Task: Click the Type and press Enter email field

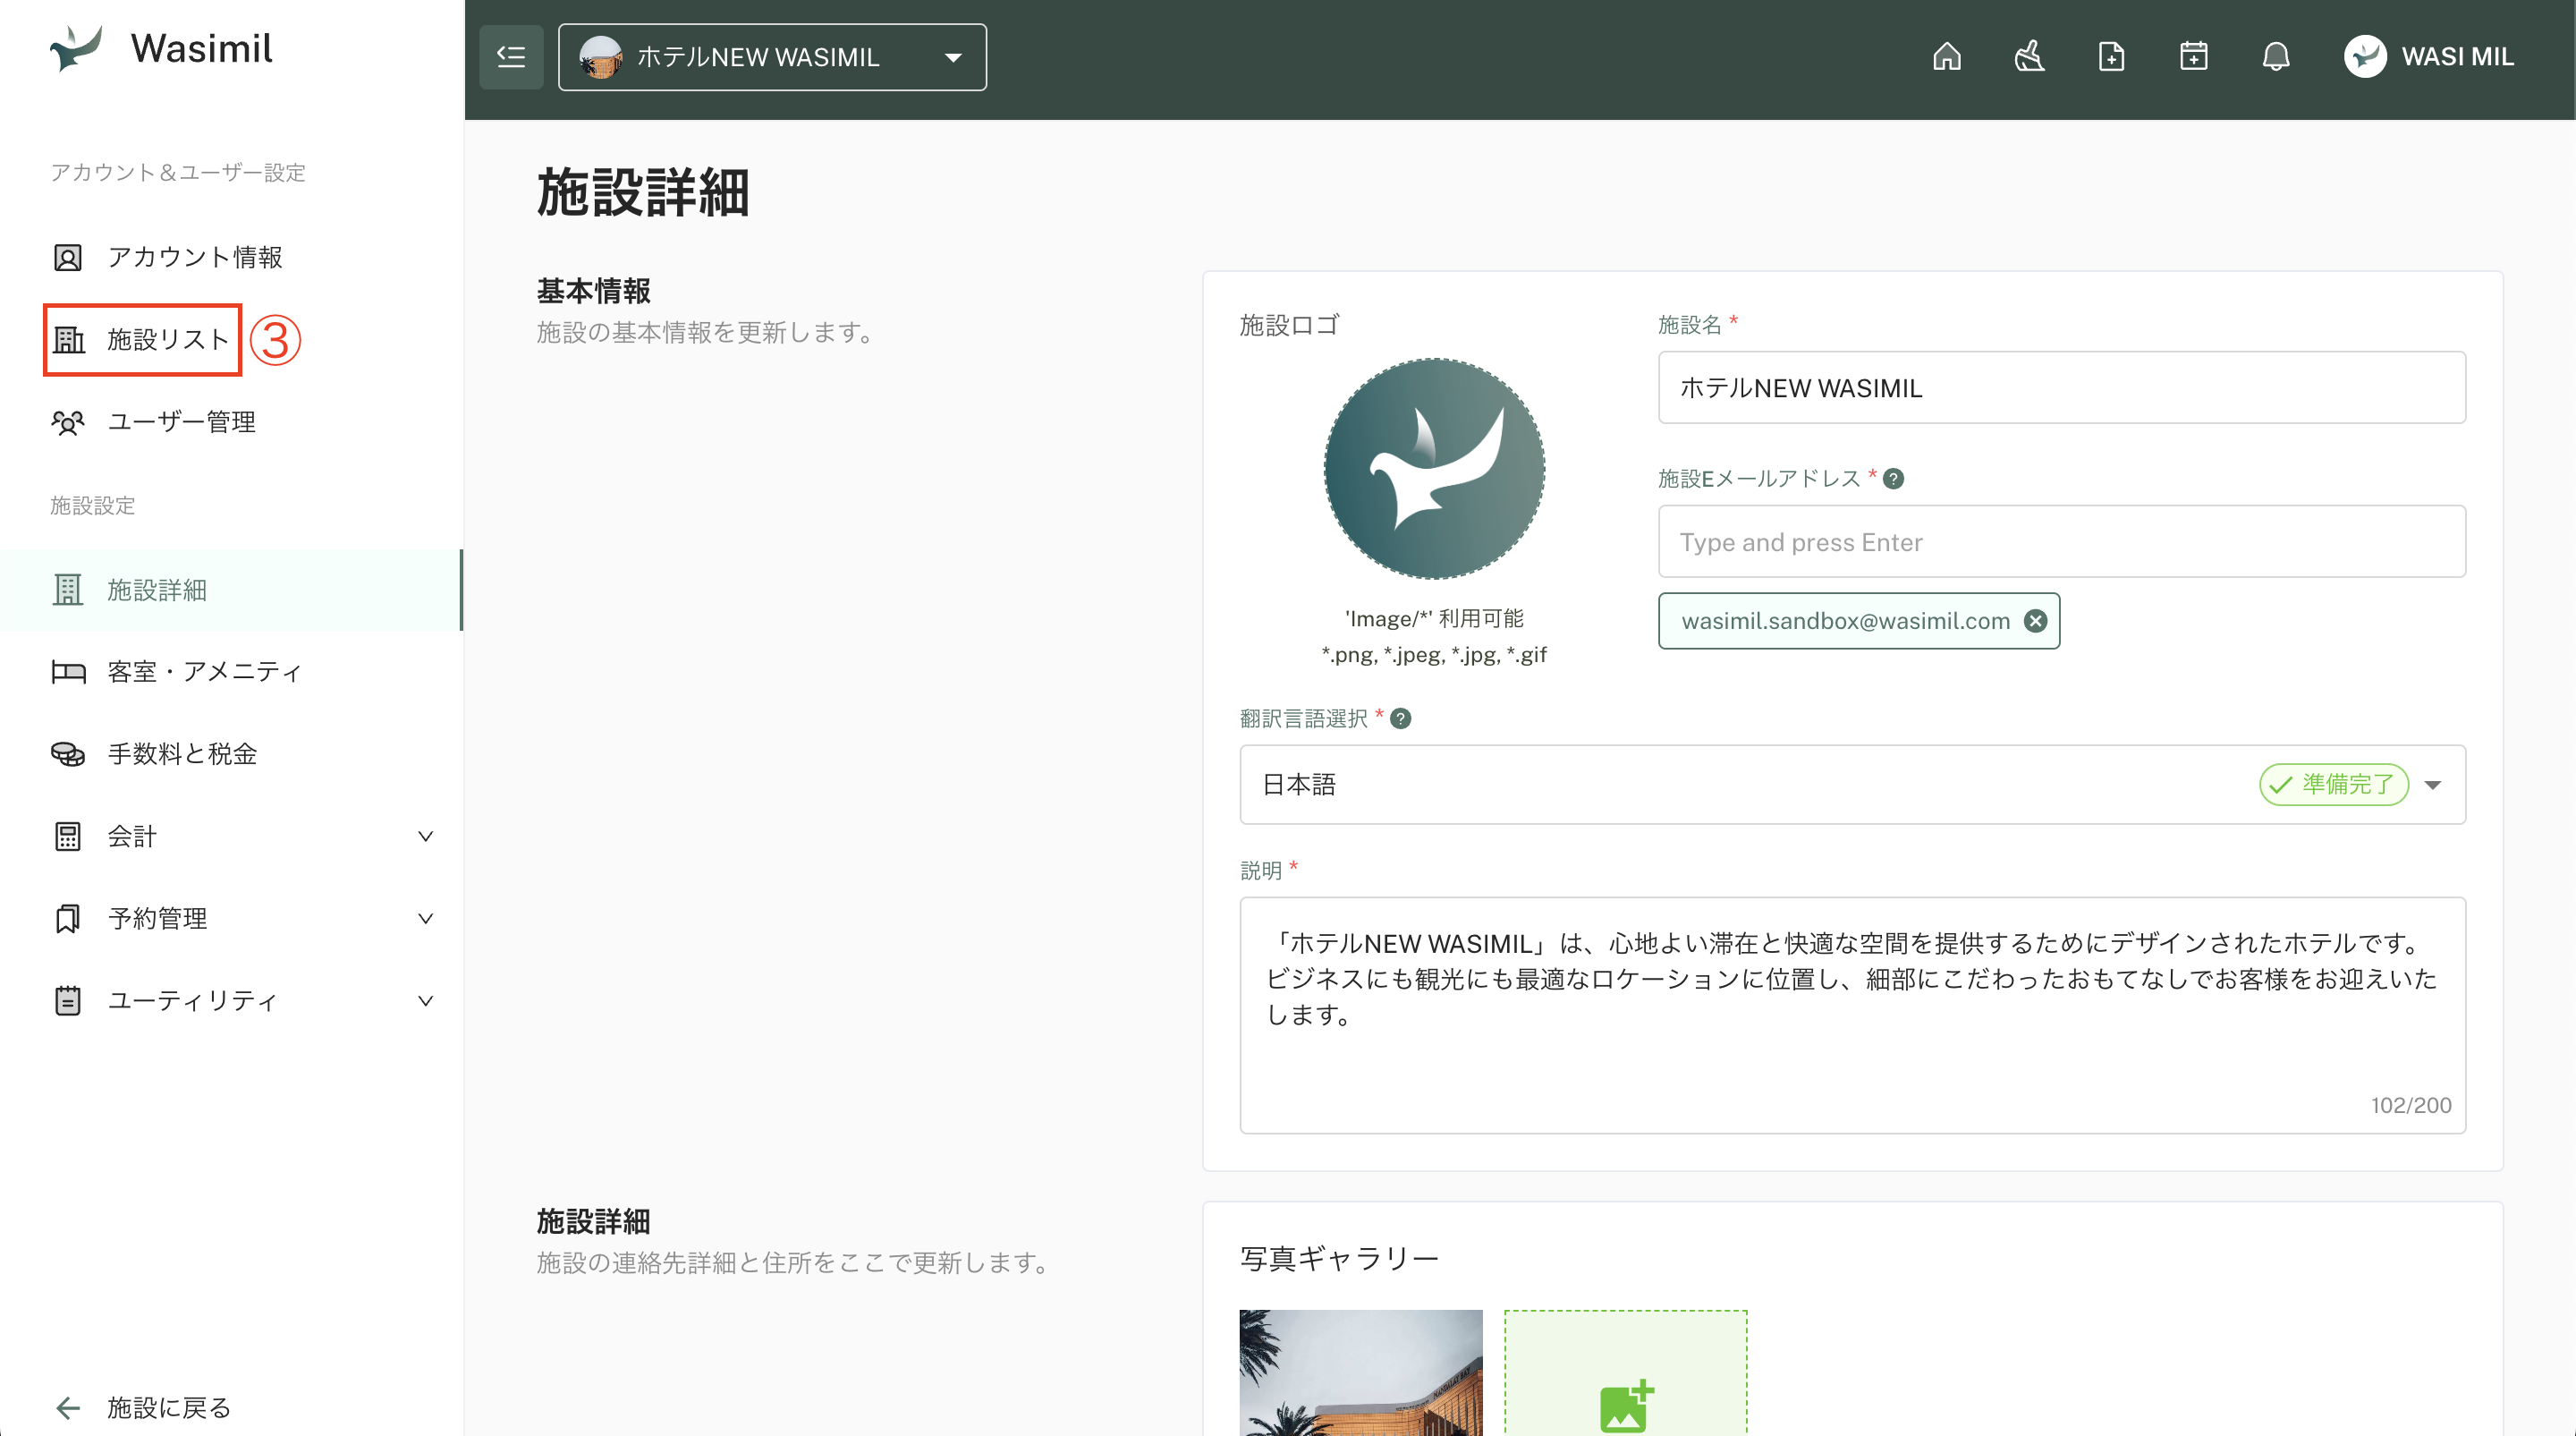Action: point(2061,541)
